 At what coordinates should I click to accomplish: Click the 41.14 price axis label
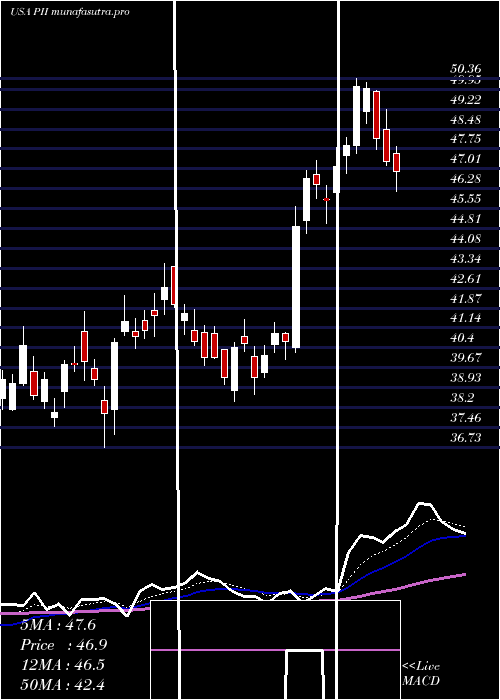(x=466, y=318)
